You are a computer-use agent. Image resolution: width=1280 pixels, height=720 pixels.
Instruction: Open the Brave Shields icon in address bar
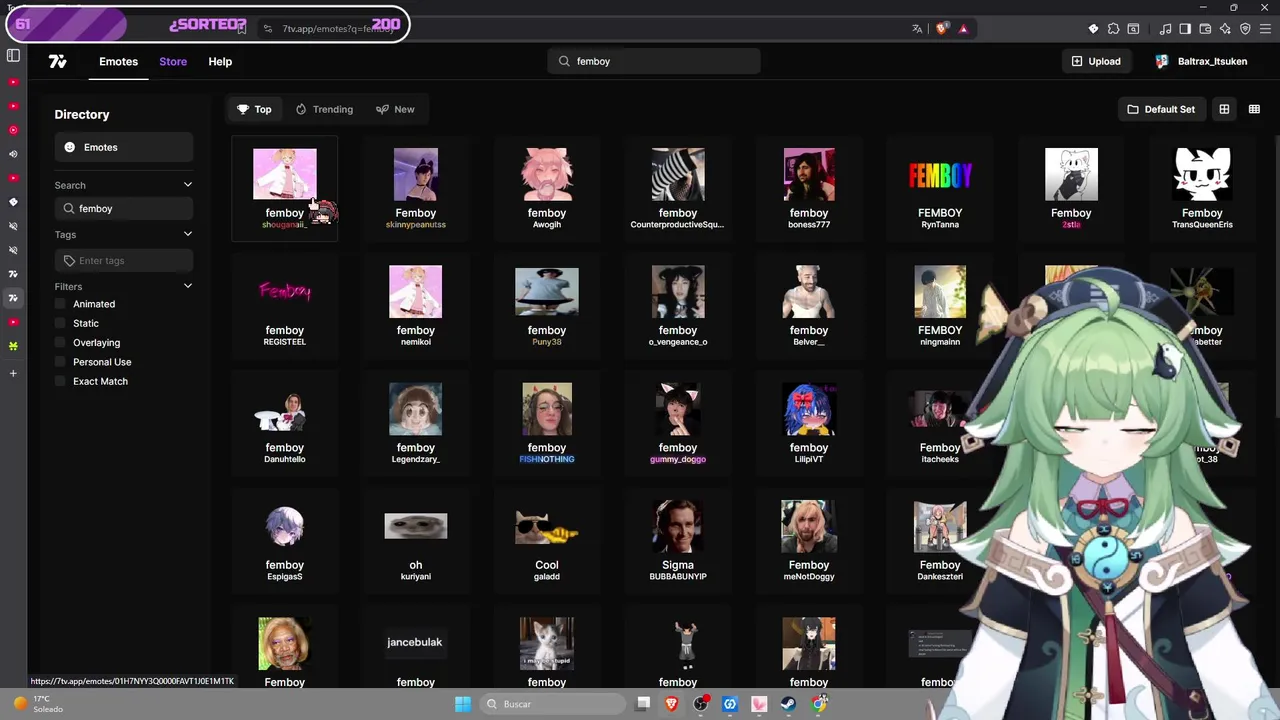[941, 29]
